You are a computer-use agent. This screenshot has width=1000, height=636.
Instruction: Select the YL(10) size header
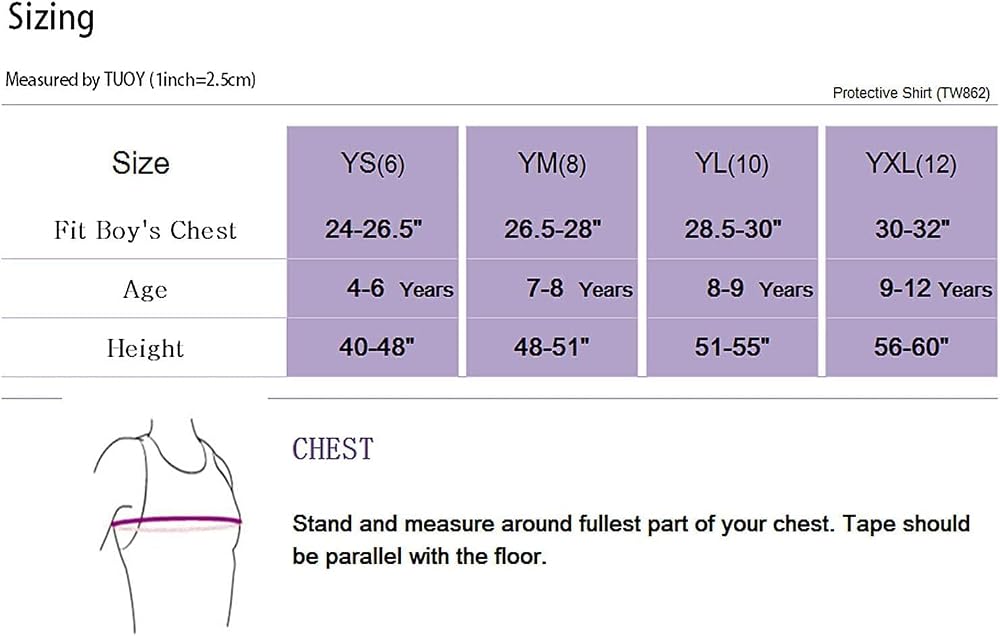pos(732,163)
